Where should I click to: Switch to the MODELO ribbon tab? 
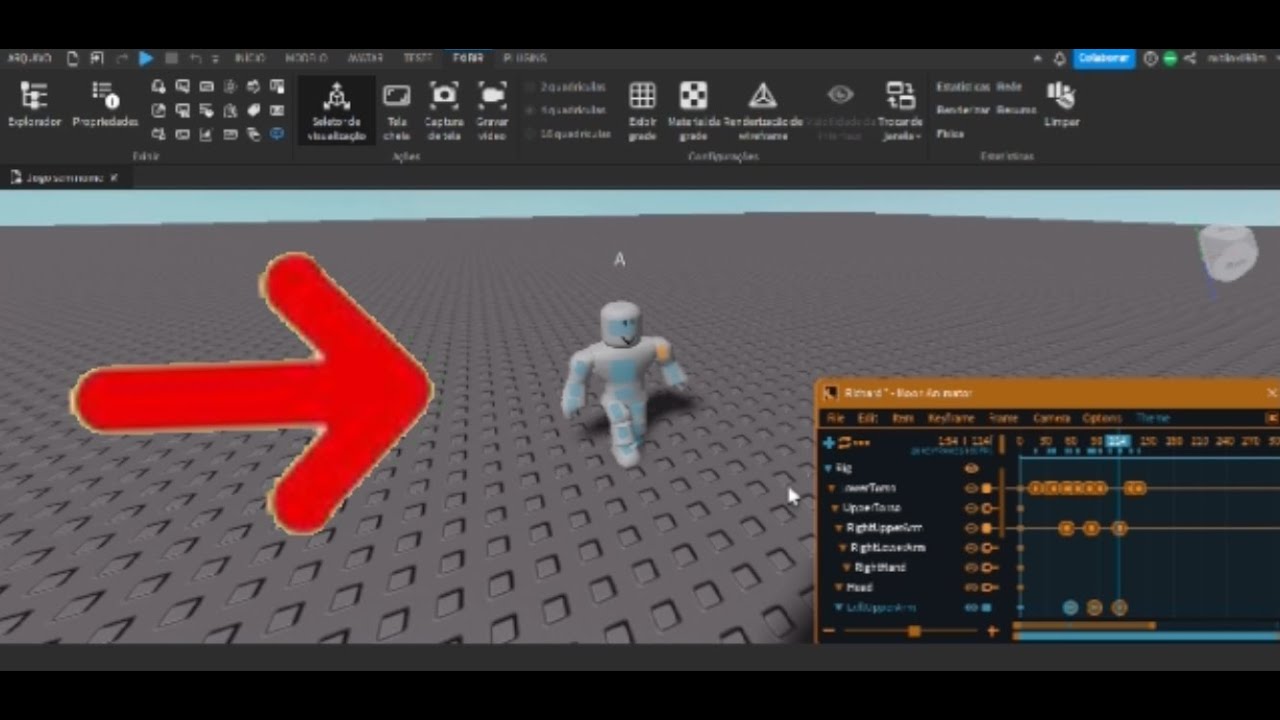click(x=306, y=58)
